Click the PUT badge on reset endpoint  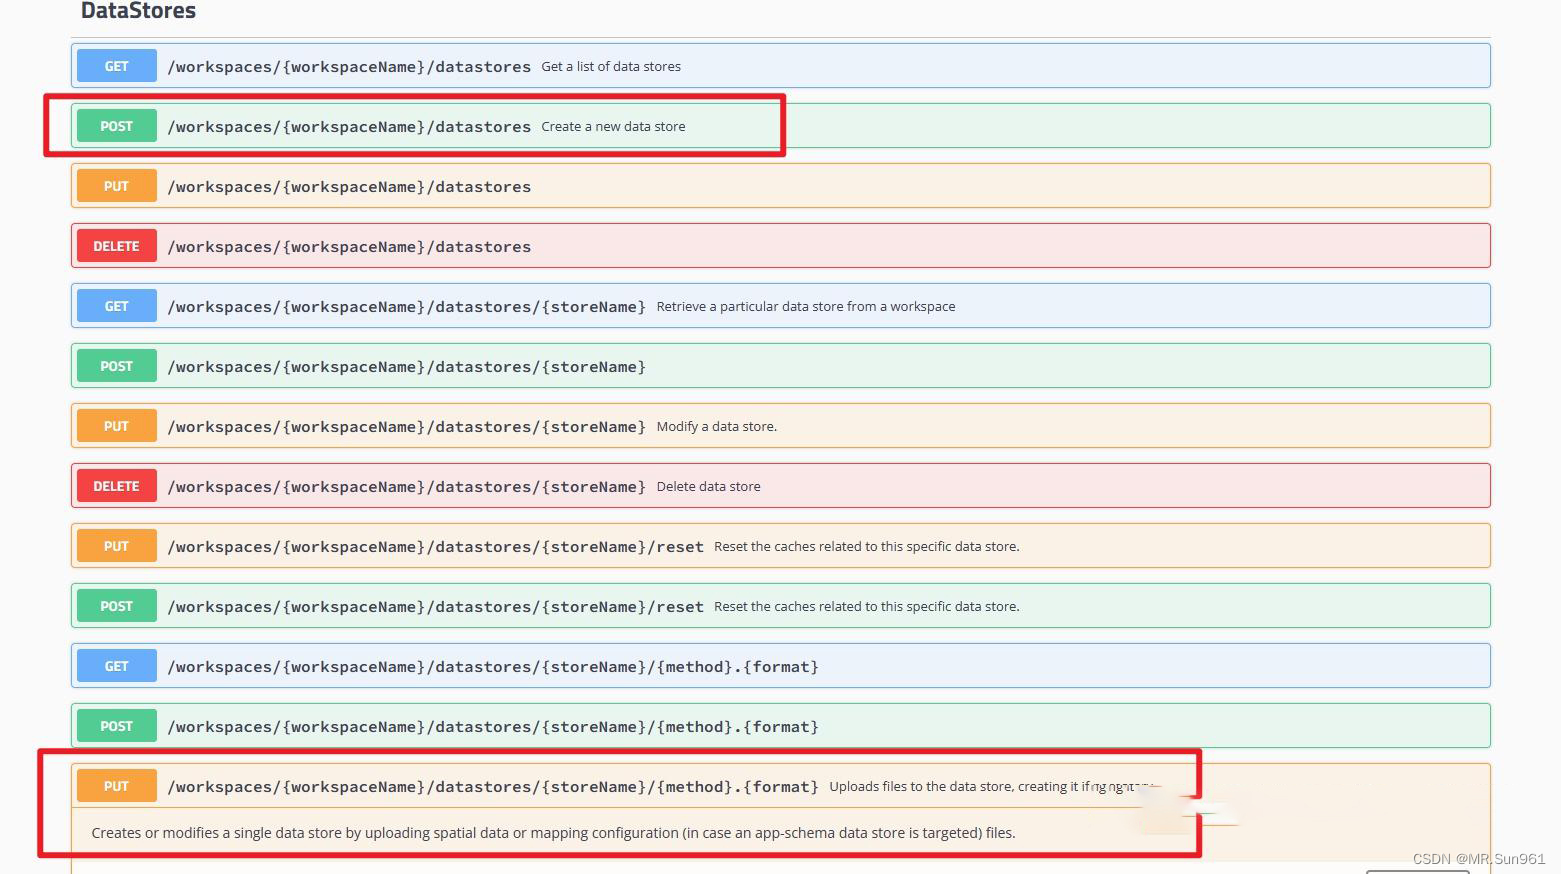coord(116,545)
